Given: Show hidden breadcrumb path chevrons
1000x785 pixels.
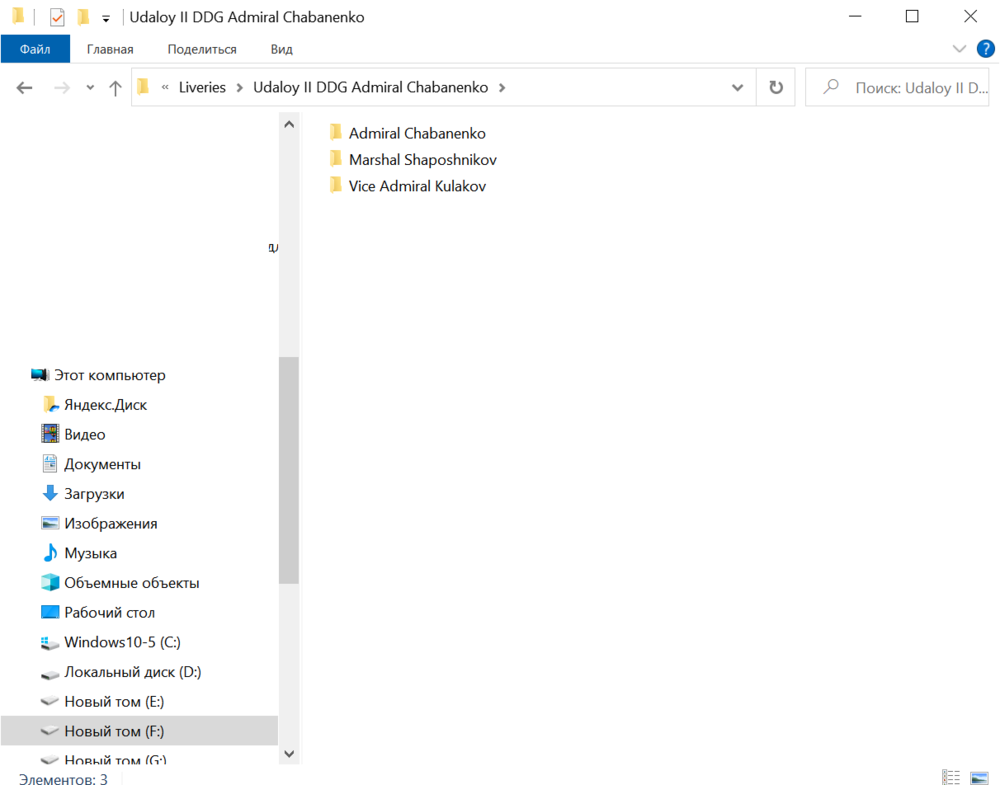Looking at the screenshot, I should (165, 87).
